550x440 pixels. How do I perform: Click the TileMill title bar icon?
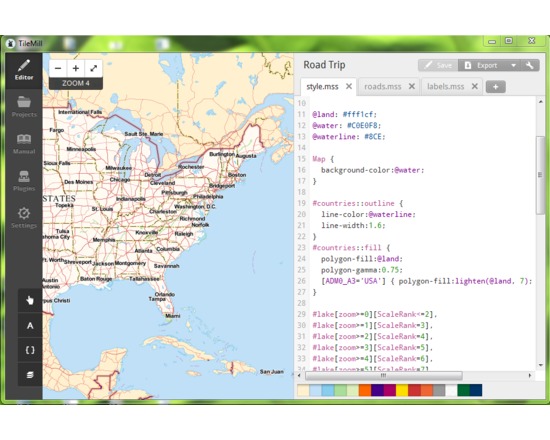coord(11,44)
